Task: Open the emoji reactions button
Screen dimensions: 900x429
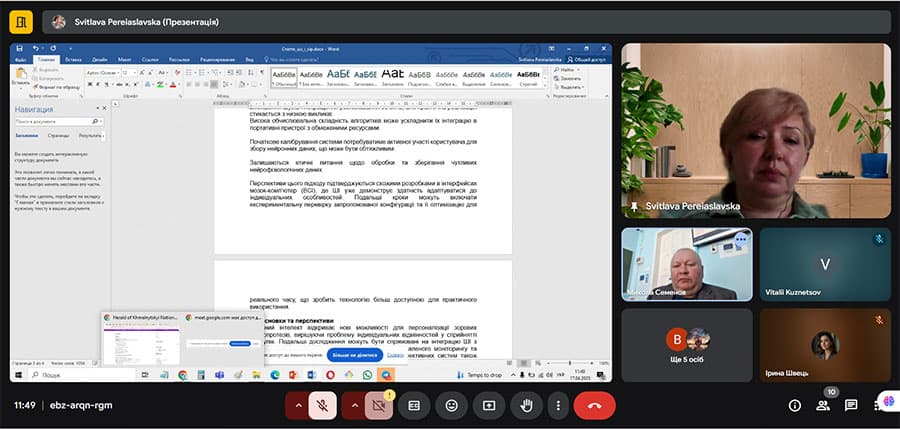Action: click(452, 405)
